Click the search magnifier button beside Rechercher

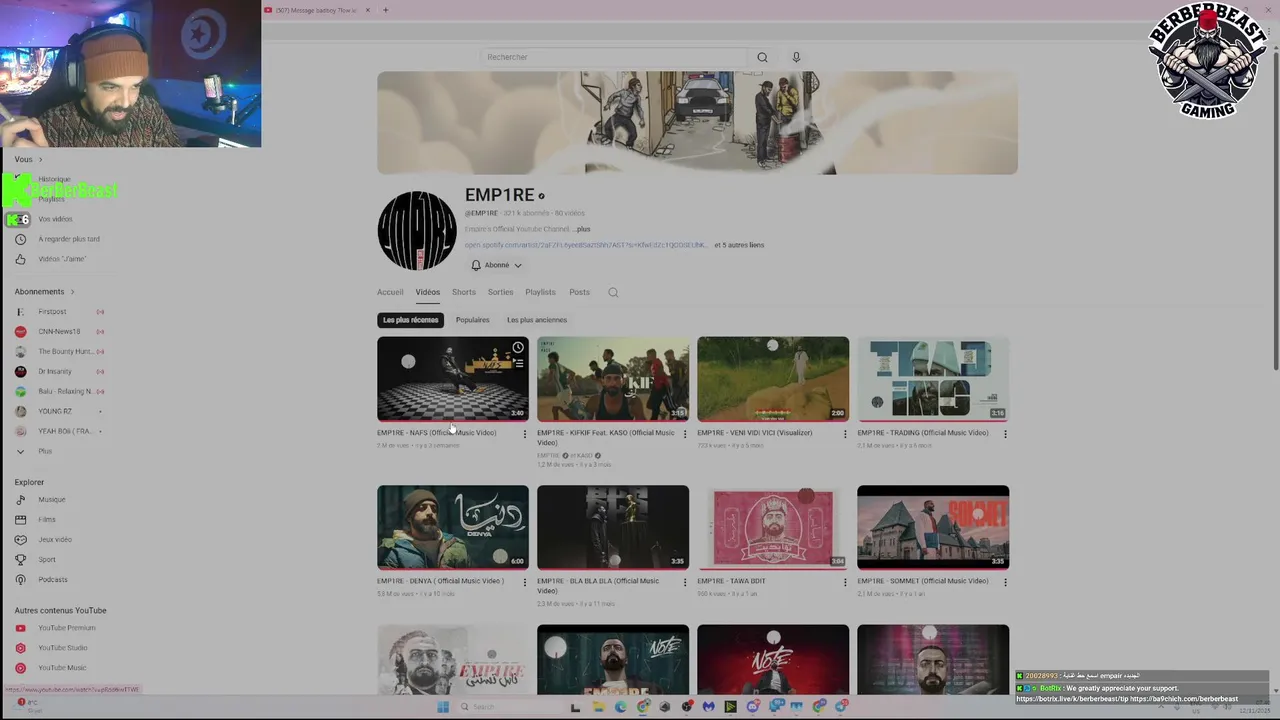[762, 57]
